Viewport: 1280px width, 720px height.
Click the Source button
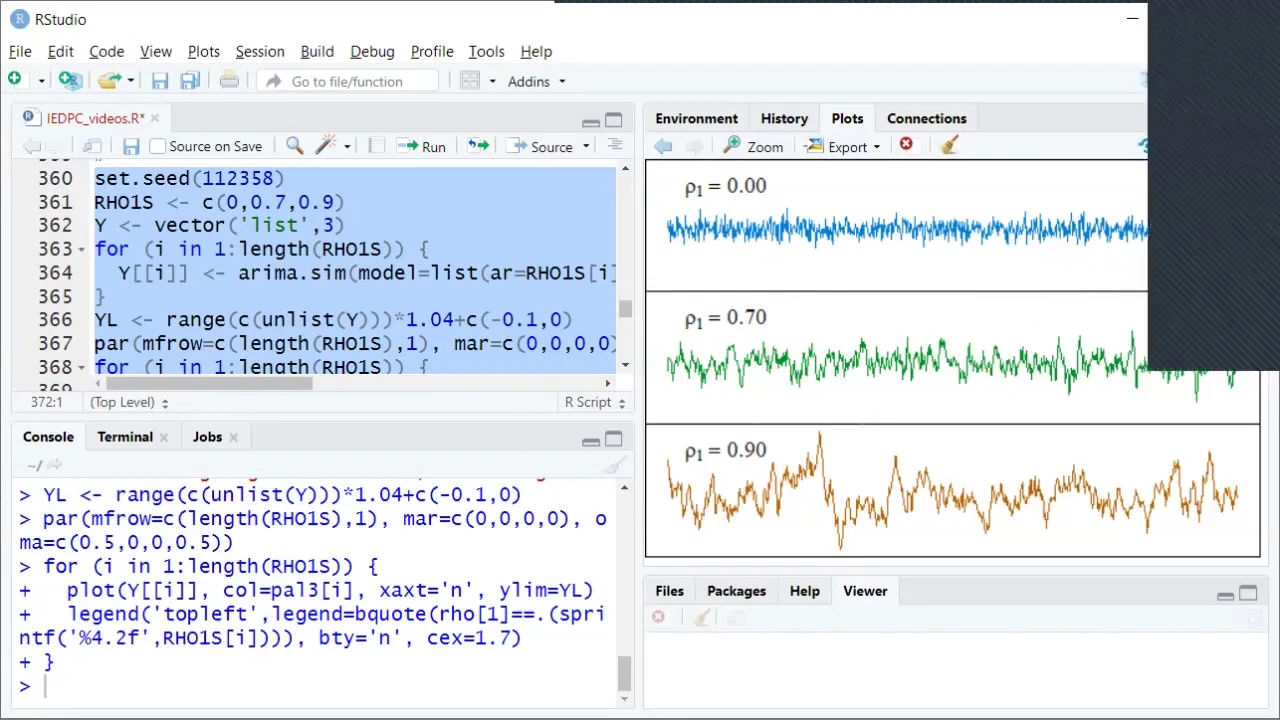coord(541,146)
